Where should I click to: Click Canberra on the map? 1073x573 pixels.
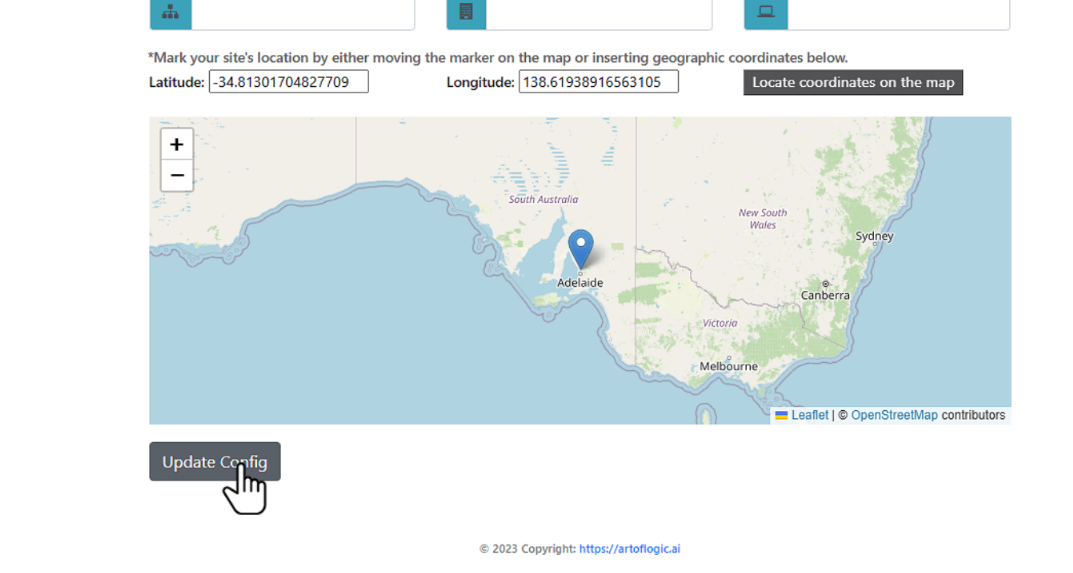(825, 295)
